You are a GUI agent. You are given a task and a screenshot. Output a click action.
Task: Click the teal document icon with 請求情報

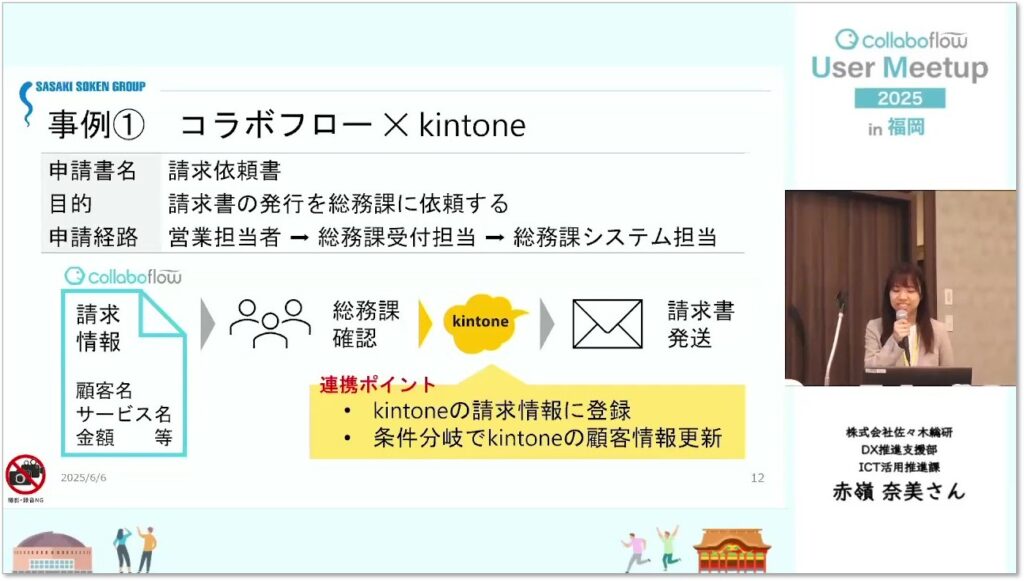pos(124,373)
